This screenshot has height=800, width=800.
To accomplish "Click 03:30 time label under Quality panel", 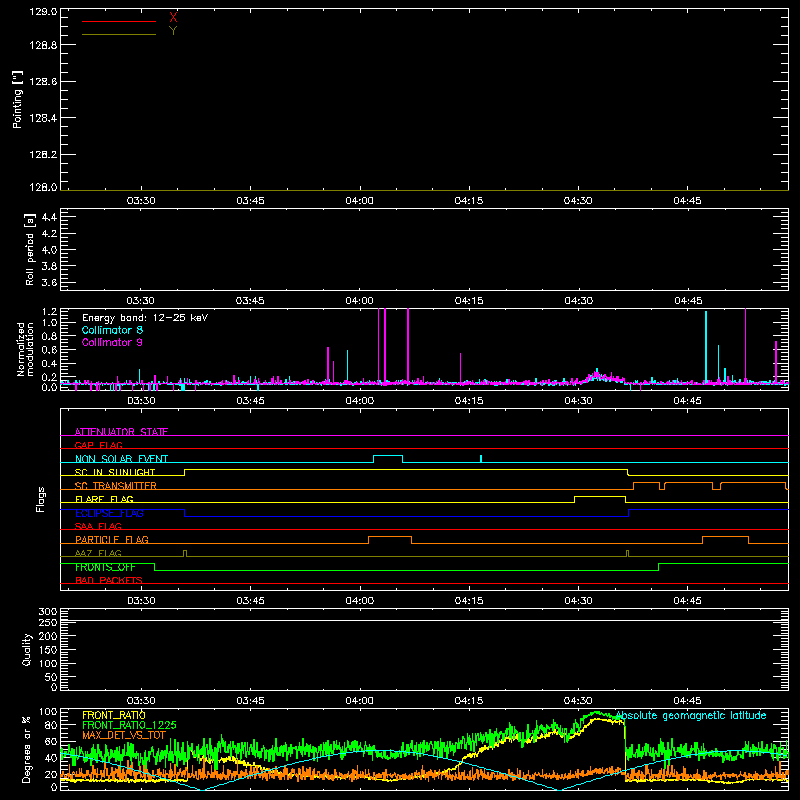I will tap(141, 701).
